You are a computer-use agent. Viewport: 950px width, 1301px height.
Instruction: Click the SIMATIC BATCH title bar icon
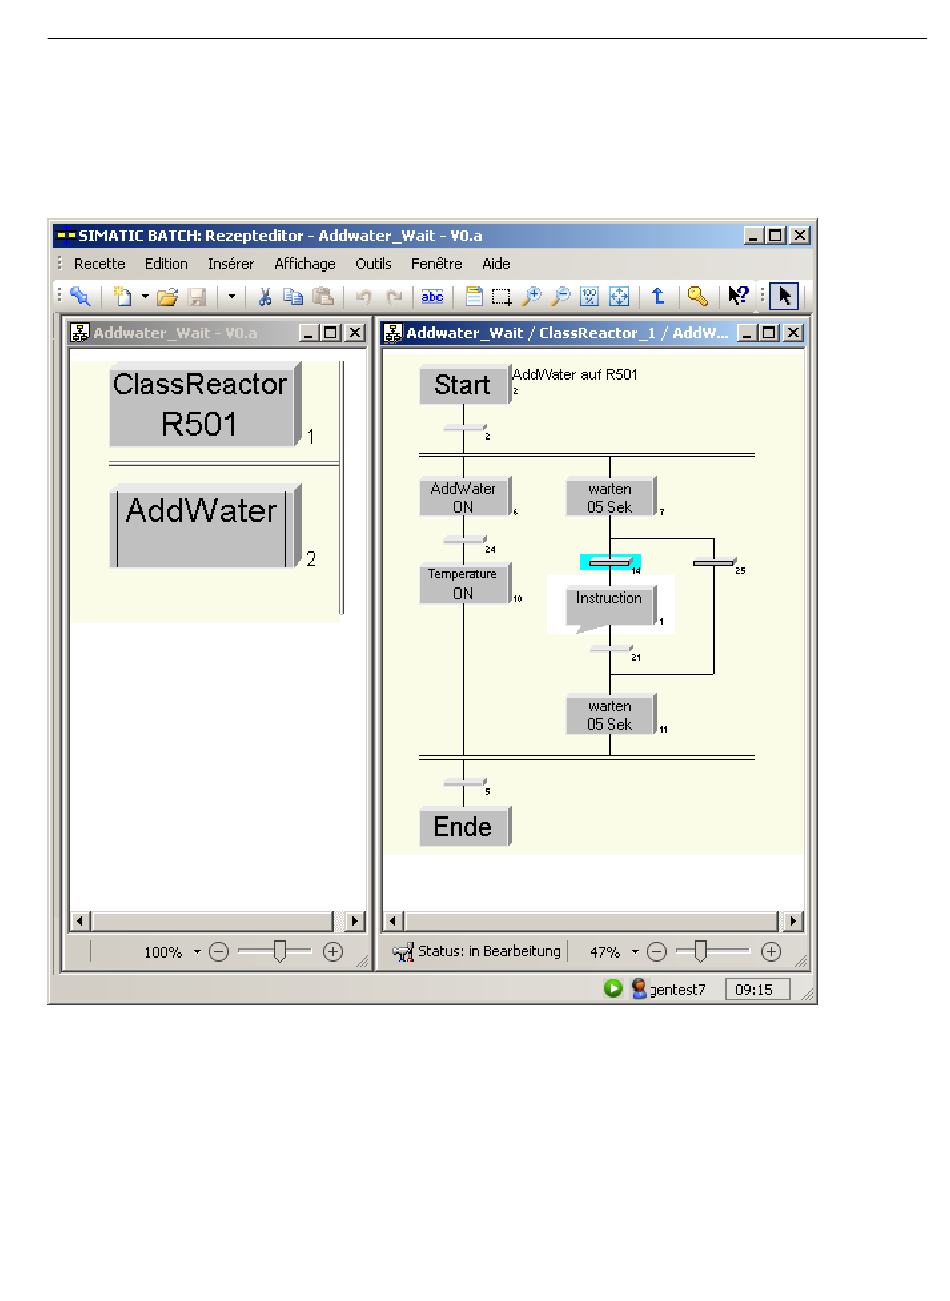point(66,236)
